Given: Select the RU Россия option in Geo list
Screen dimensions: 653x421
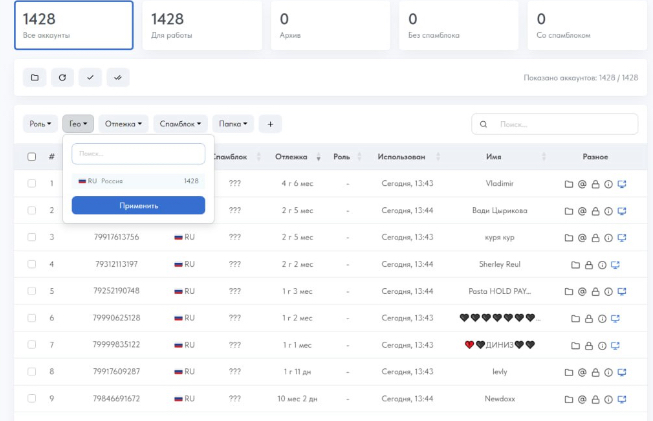Looking at the screenshot, I should pos(138,181).
